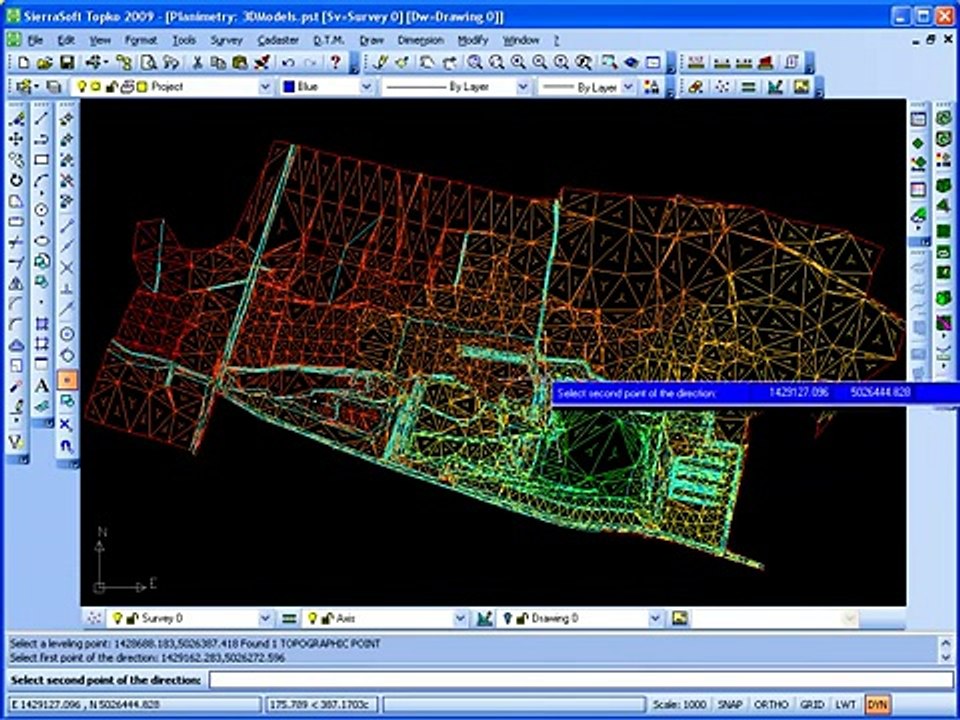Click the Select second point dynamic prompt

637,393
